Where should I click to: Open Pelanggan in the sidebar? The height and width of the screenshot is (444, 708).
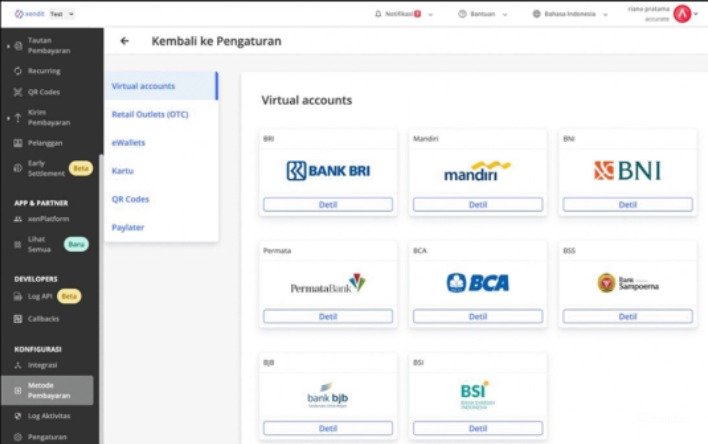click(45, 143)
